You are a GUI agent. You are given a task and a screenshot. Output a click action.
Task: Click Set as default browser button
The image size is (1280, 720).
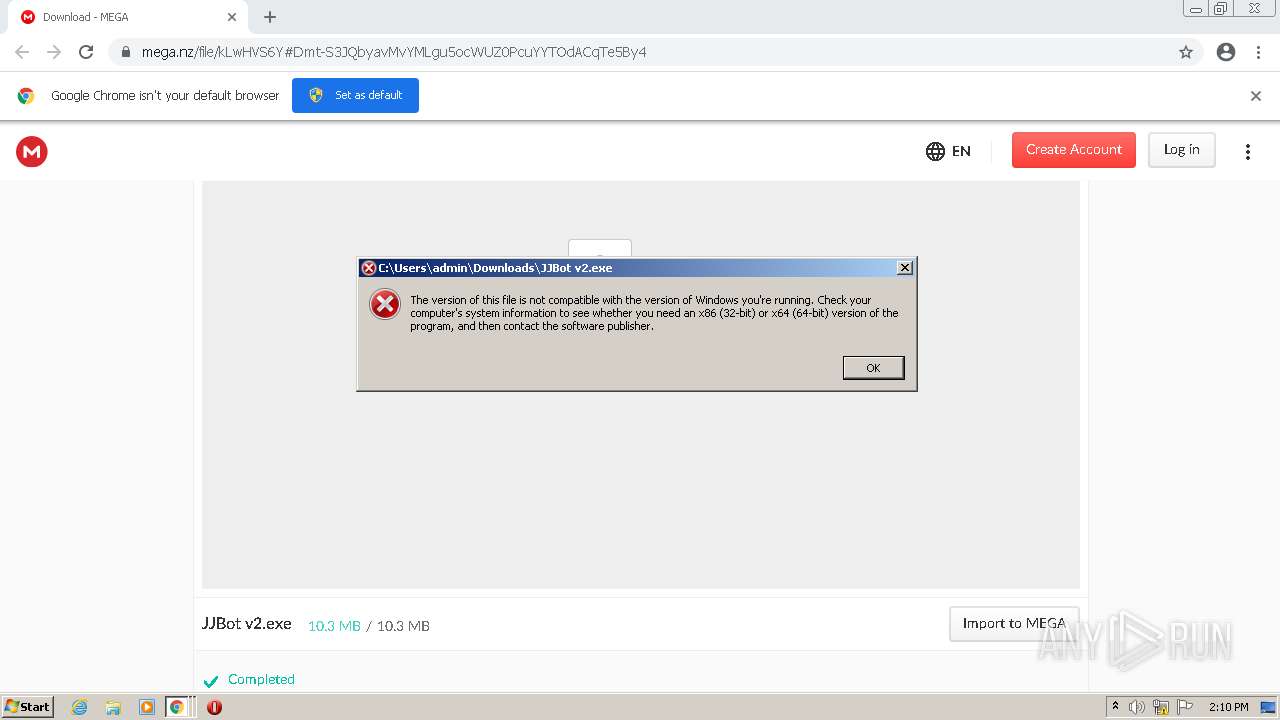[355, 95]
